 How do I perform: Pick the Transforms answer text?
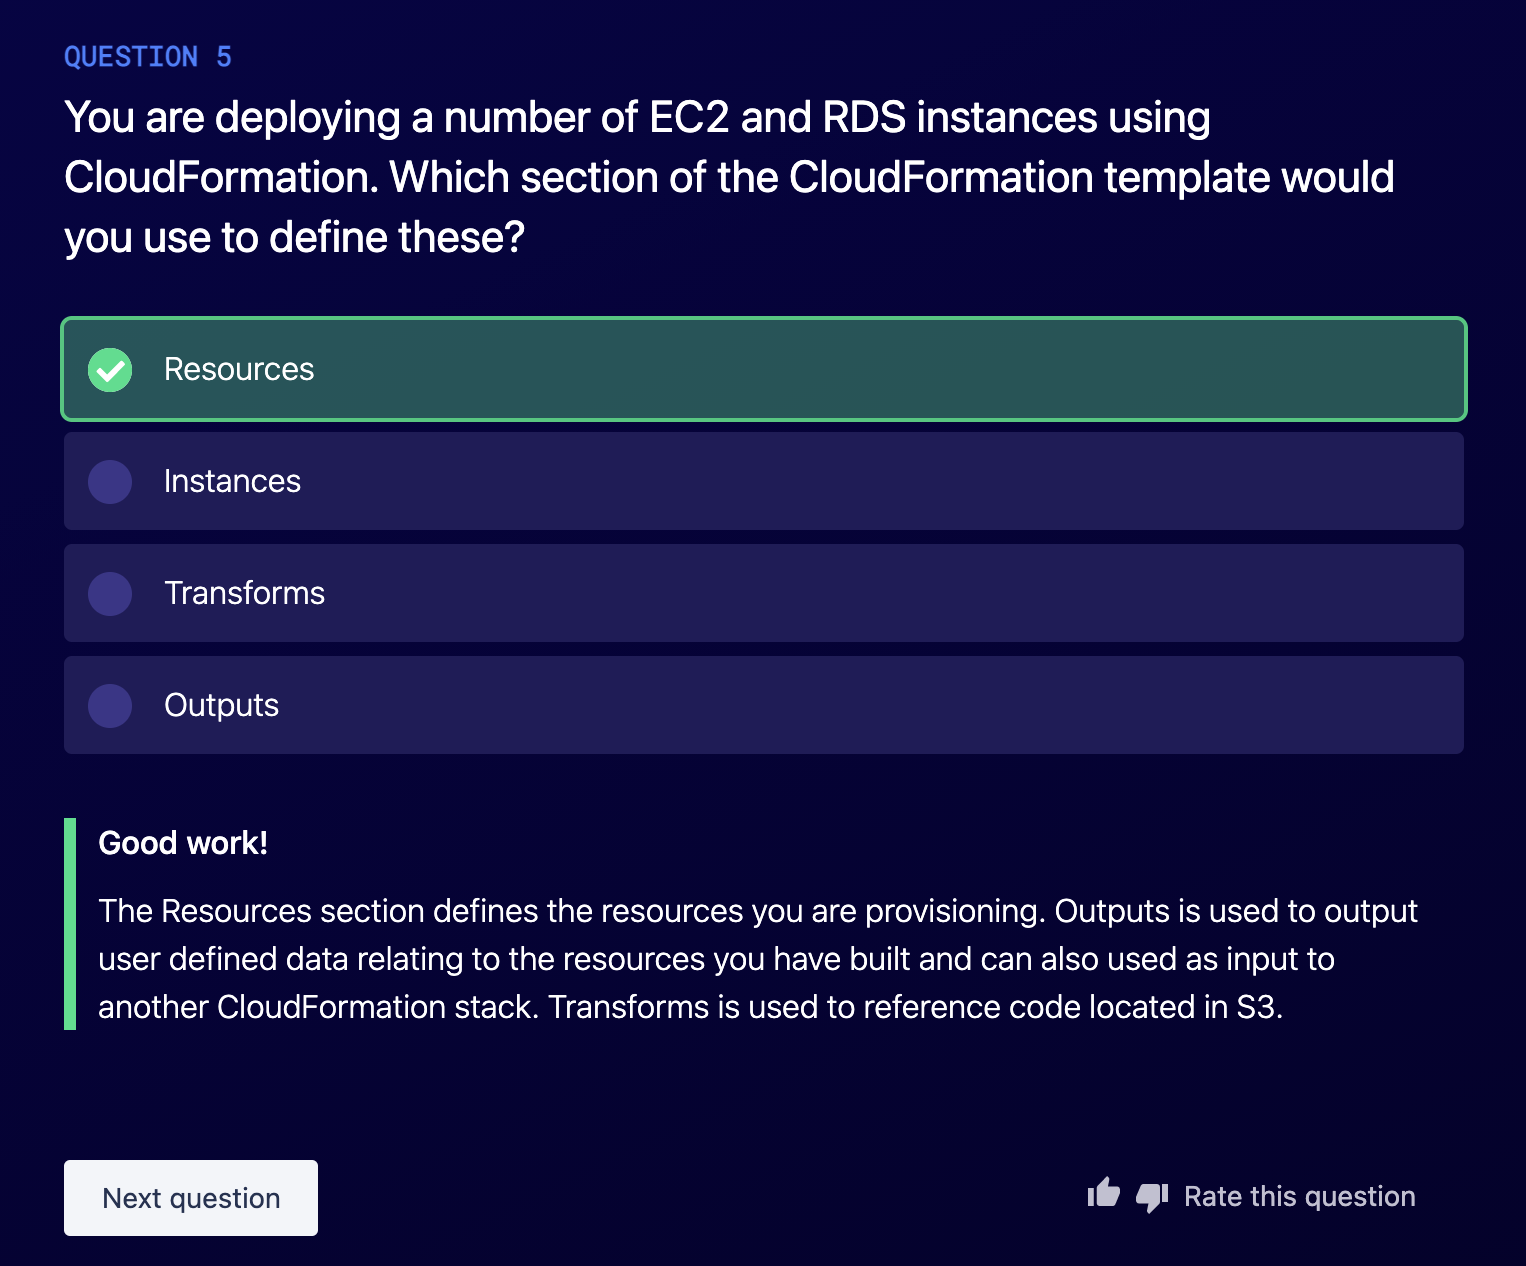244,593
